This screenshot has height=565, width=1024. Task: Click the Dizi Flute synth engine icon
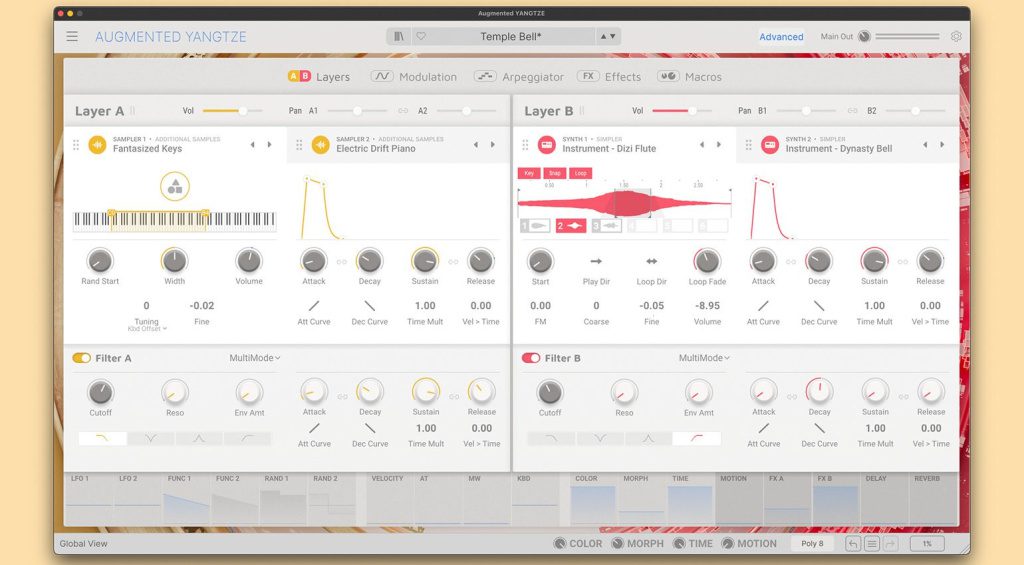click(x=547, y=145)
